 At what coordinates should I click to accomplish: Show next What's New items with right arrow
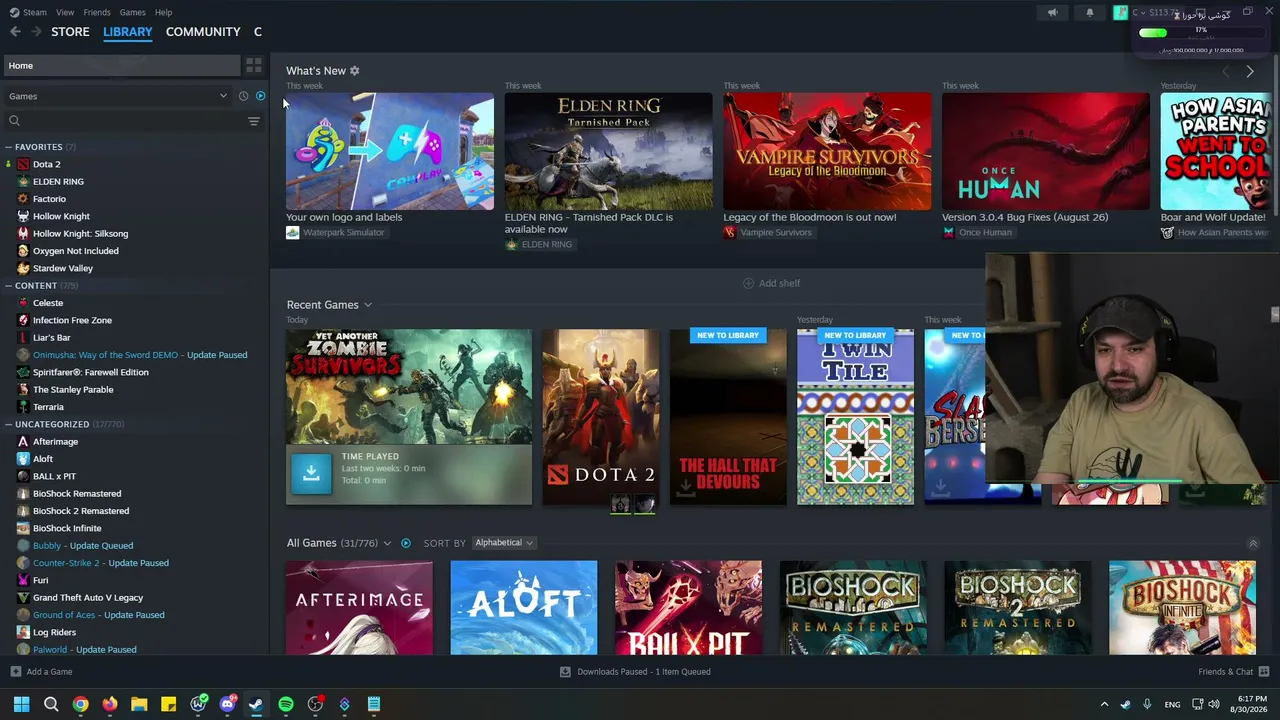1250,71
